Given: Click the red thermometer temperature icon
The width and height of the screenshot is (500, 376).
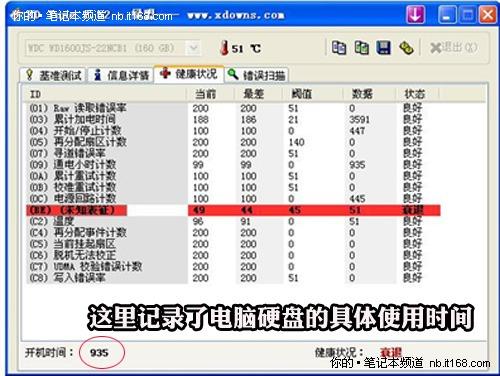Looking at the screenshot, I should [225, 48].
